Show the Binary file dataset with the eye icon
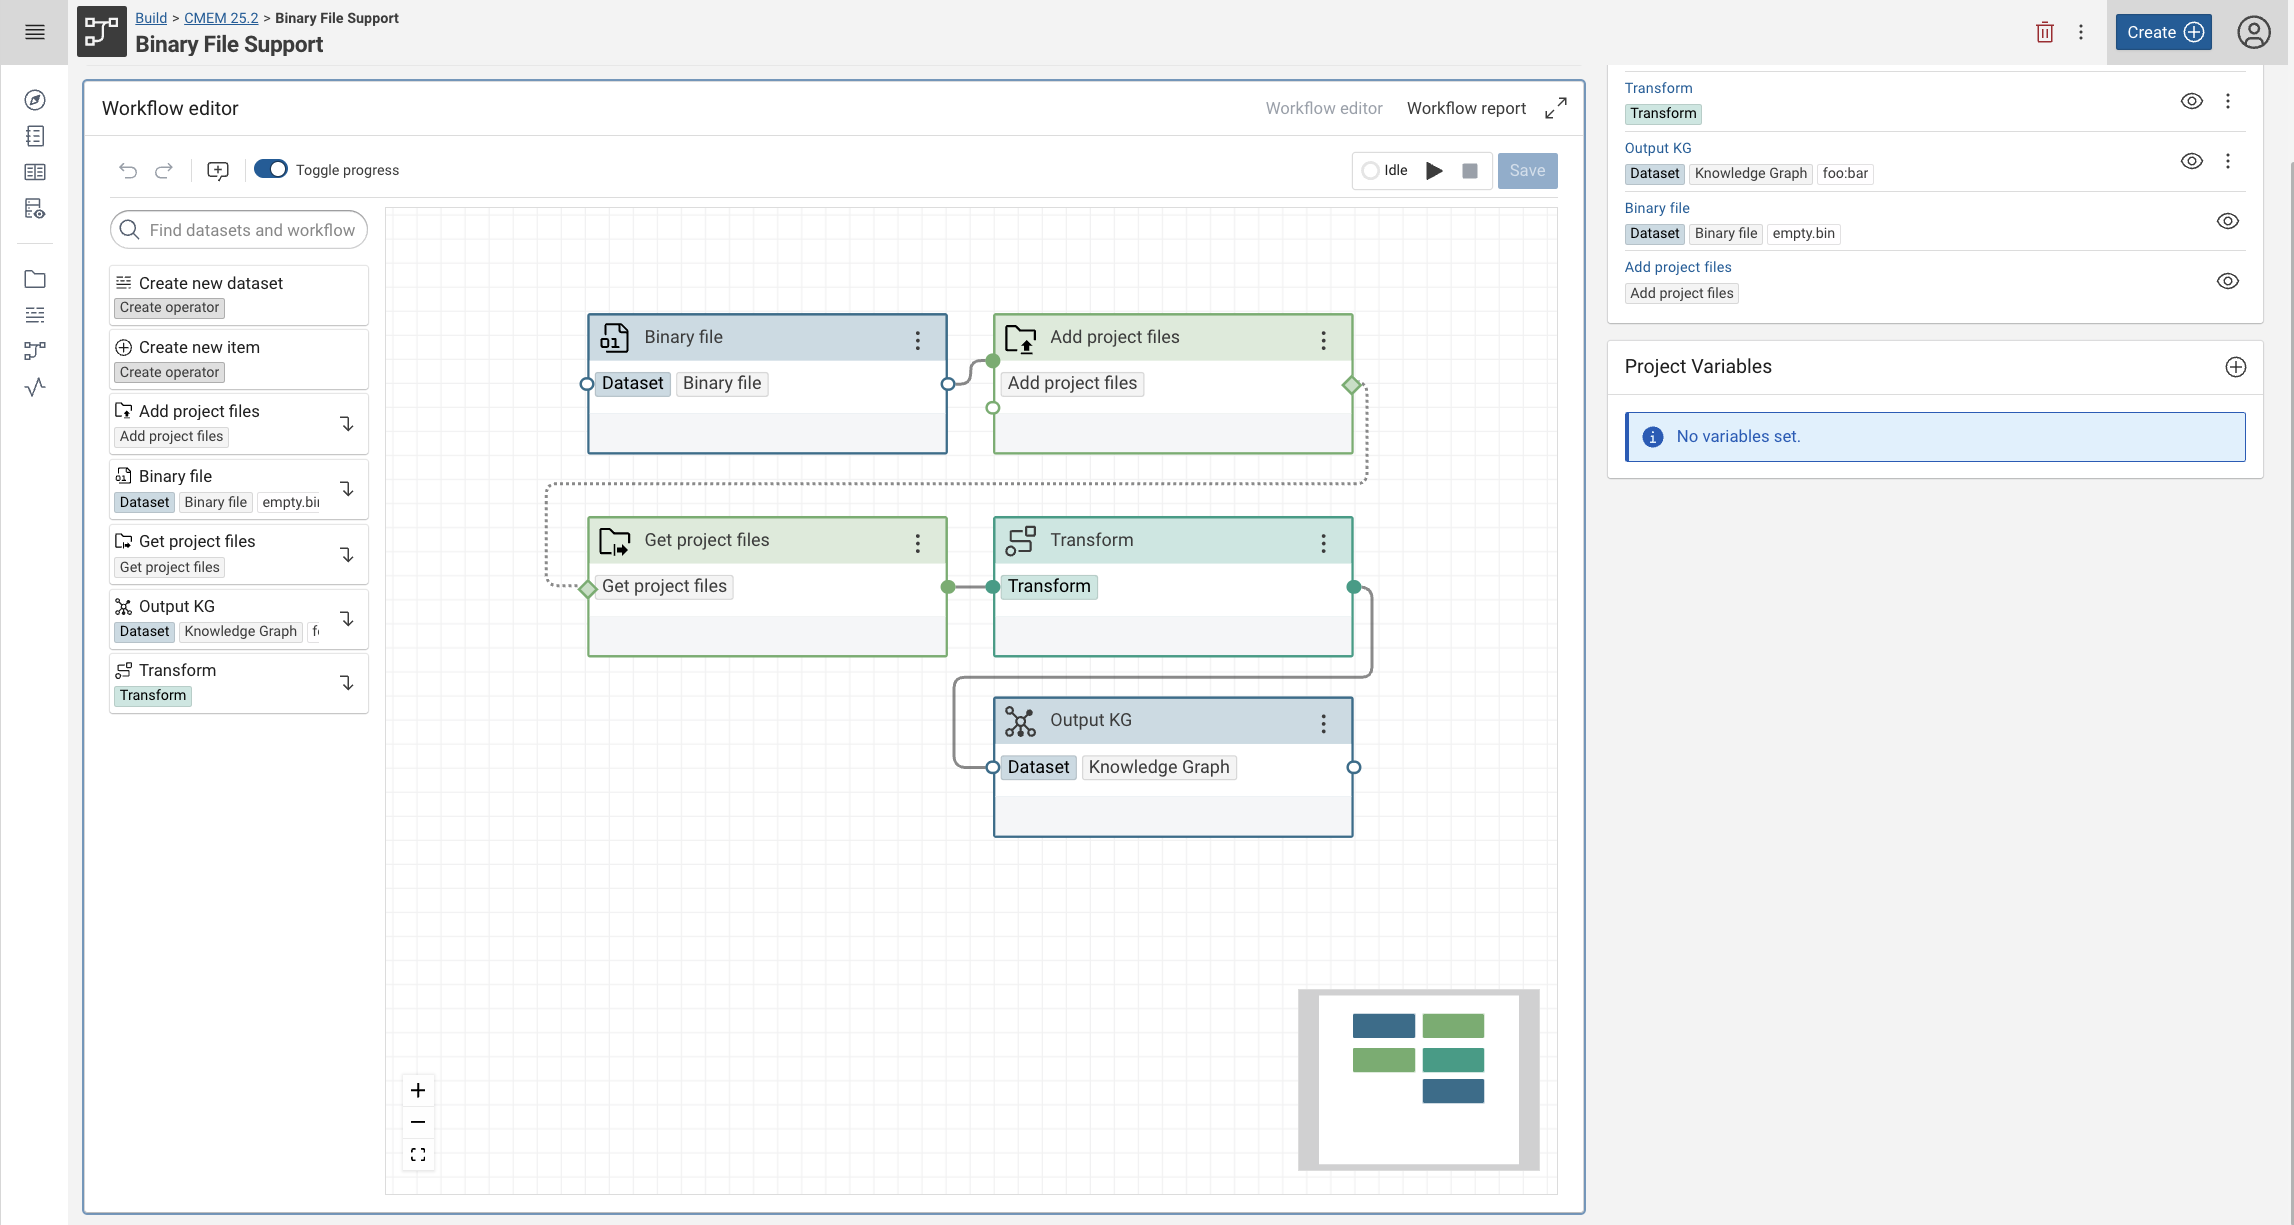The image size is (2294, 1225). [x=2228, y=221]
